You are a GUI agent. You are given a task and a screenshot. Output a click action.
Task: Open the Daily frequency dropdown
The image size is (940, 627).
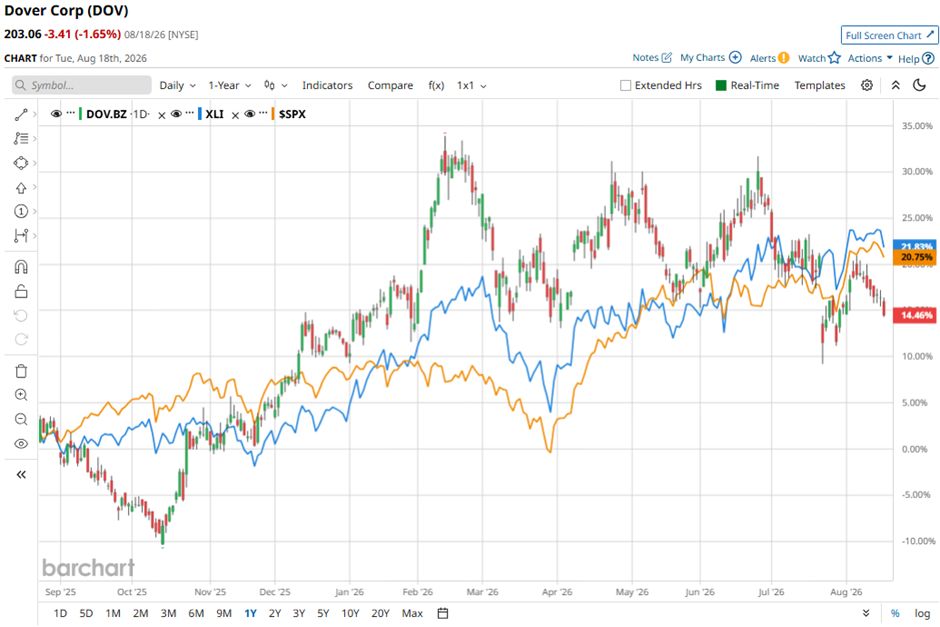point(177,85)
